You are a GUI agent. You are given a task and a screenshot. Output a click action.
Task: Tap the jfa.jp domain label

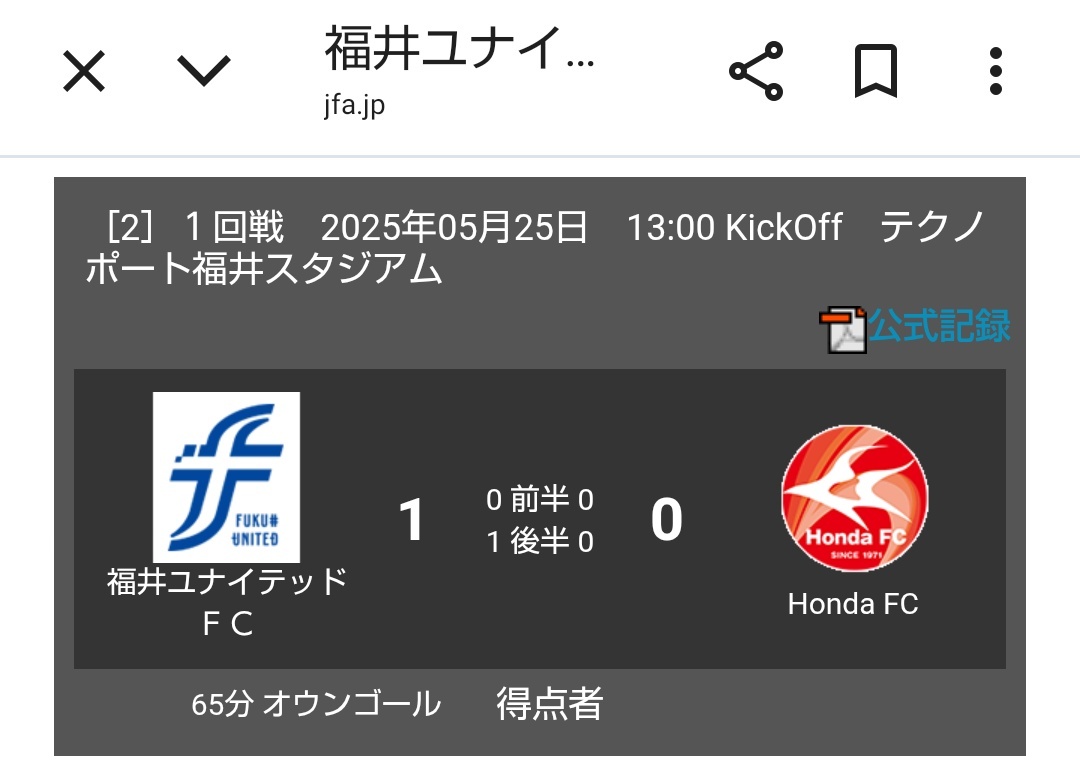tap(354, 106)
